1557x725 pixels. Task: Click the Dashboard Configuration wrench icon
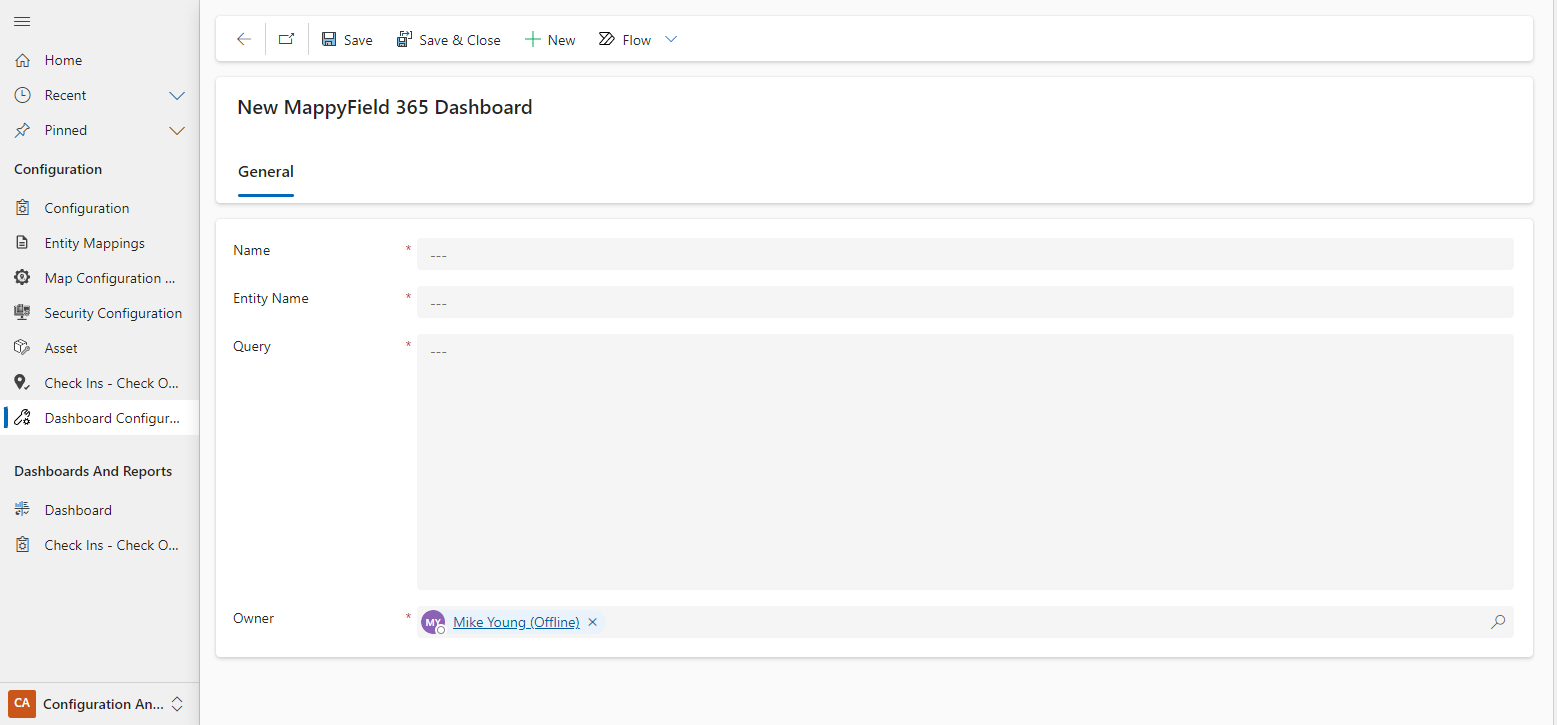coord(22,418)
